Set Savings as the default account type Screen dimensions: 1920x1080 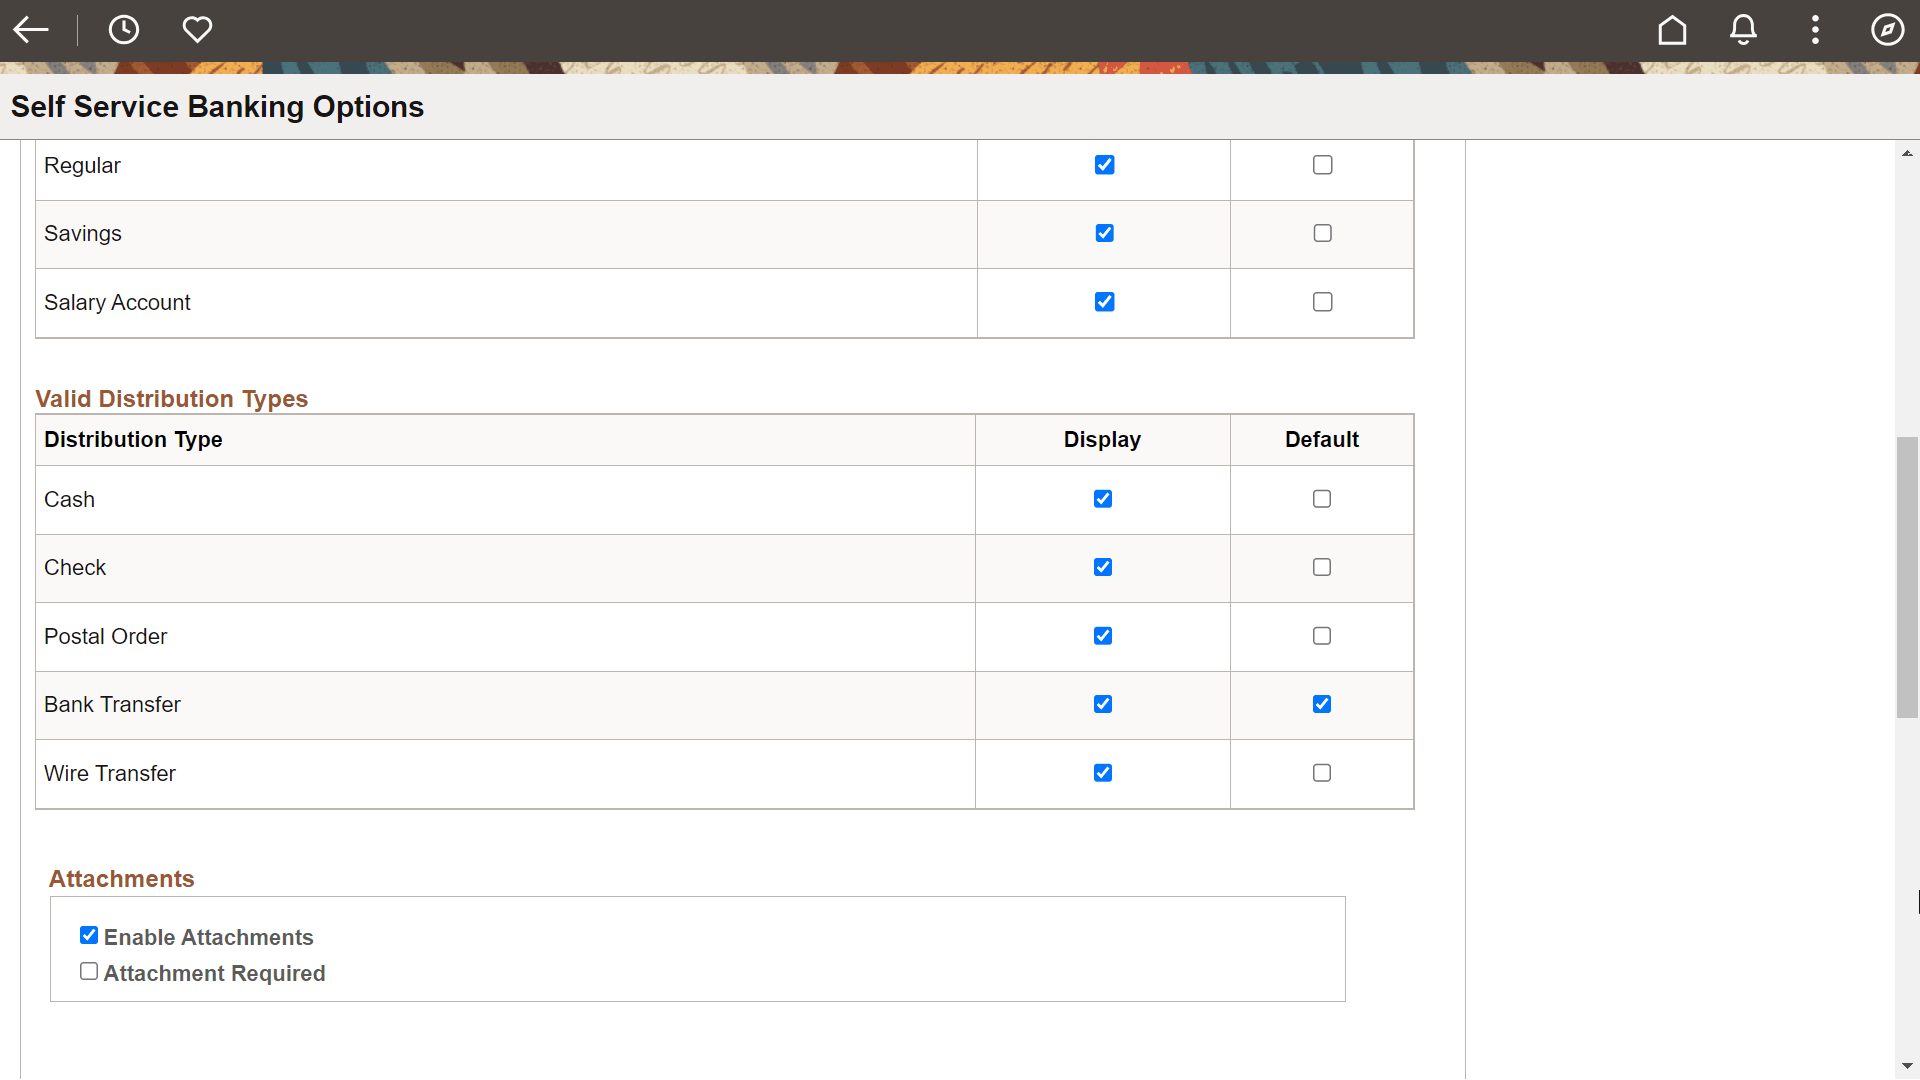[1322, 232]
